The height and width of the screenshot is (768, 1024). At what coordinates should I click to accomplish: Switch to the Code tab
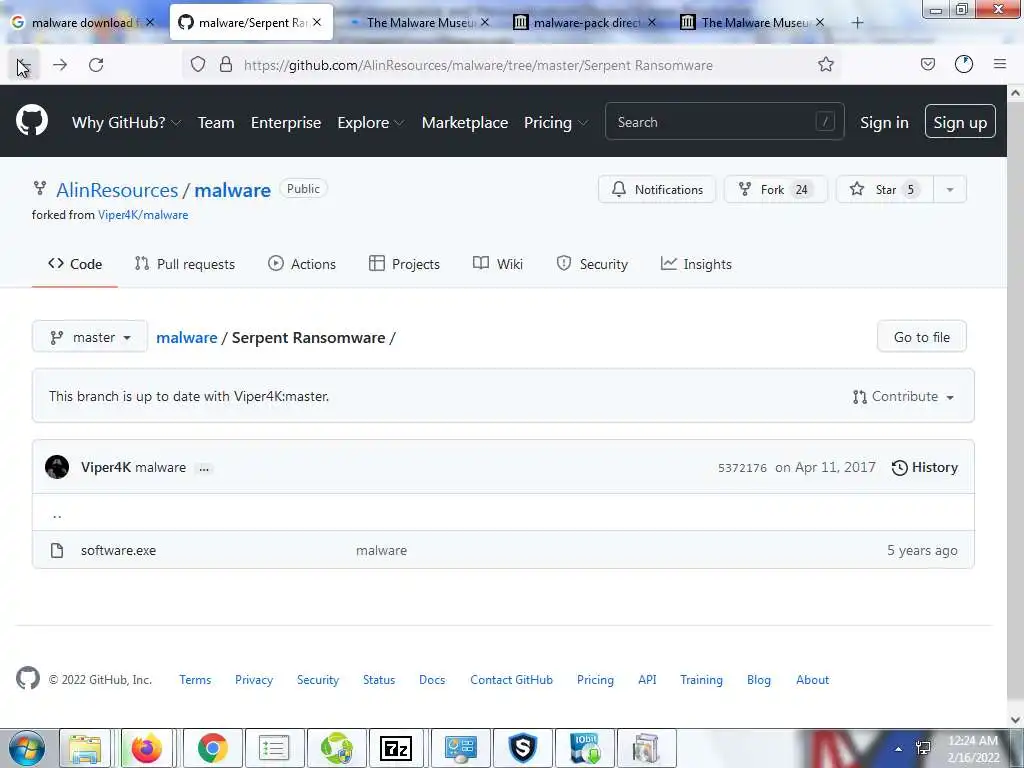coord(74,264)
